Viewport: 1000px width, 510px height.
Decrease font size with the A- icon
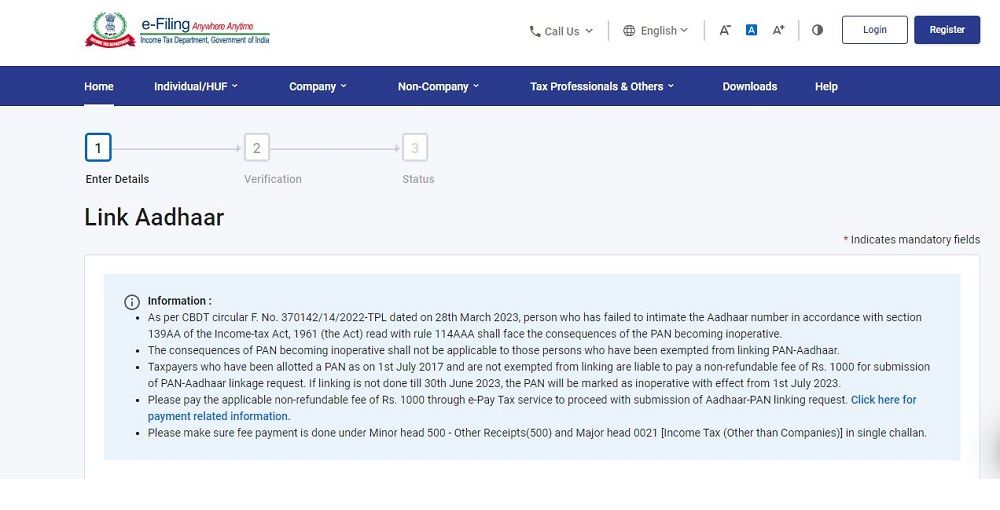[x=724, y=30]
